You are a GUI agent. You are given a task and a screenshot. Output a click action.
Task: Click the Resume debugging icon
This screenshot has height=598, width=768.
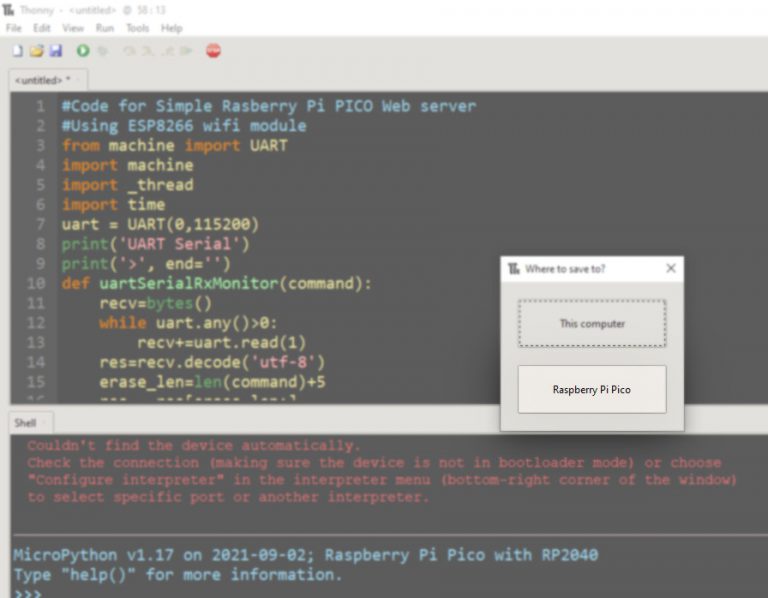(x=186, y=51)
